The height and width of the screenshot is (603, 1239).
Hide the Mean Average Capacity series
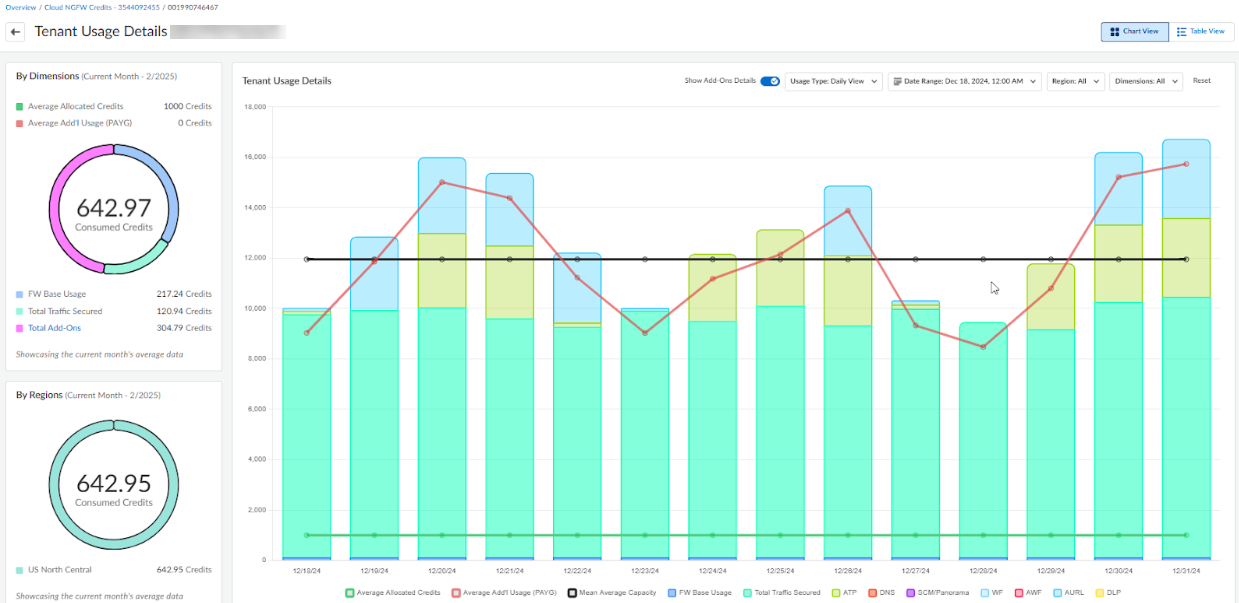point(610,593)
